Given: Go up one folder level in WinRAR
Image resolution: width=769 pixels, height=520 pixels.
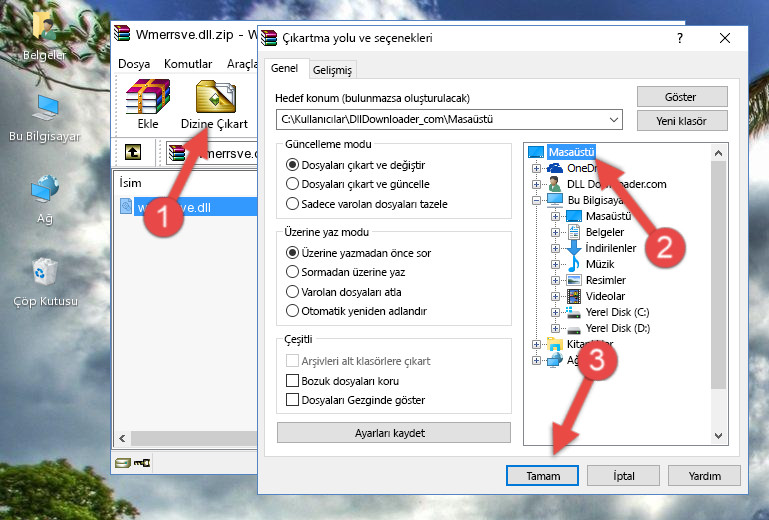Looking at the screenshot, I should (x=133, y=153).
